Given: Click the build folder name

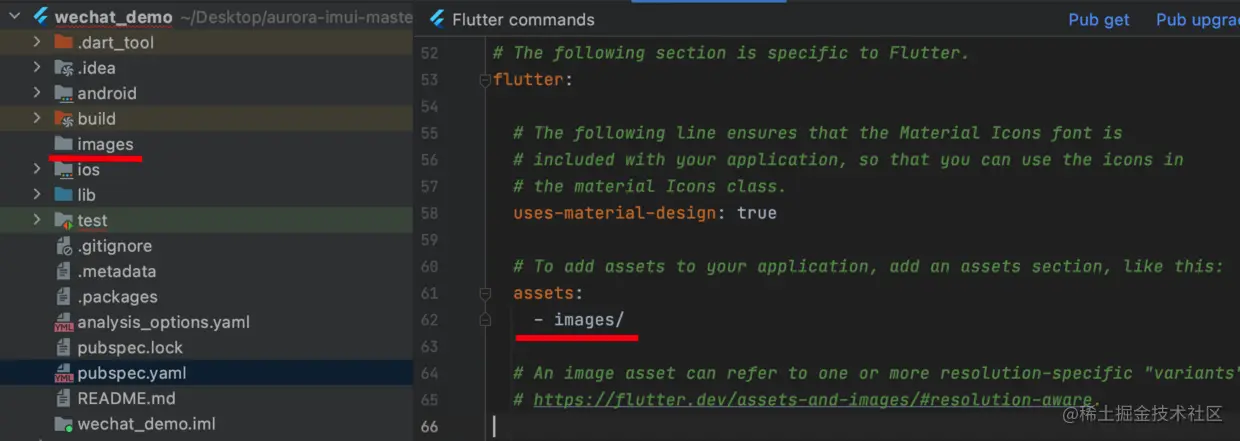Looking at the screenshot, I should pos(97,119).
